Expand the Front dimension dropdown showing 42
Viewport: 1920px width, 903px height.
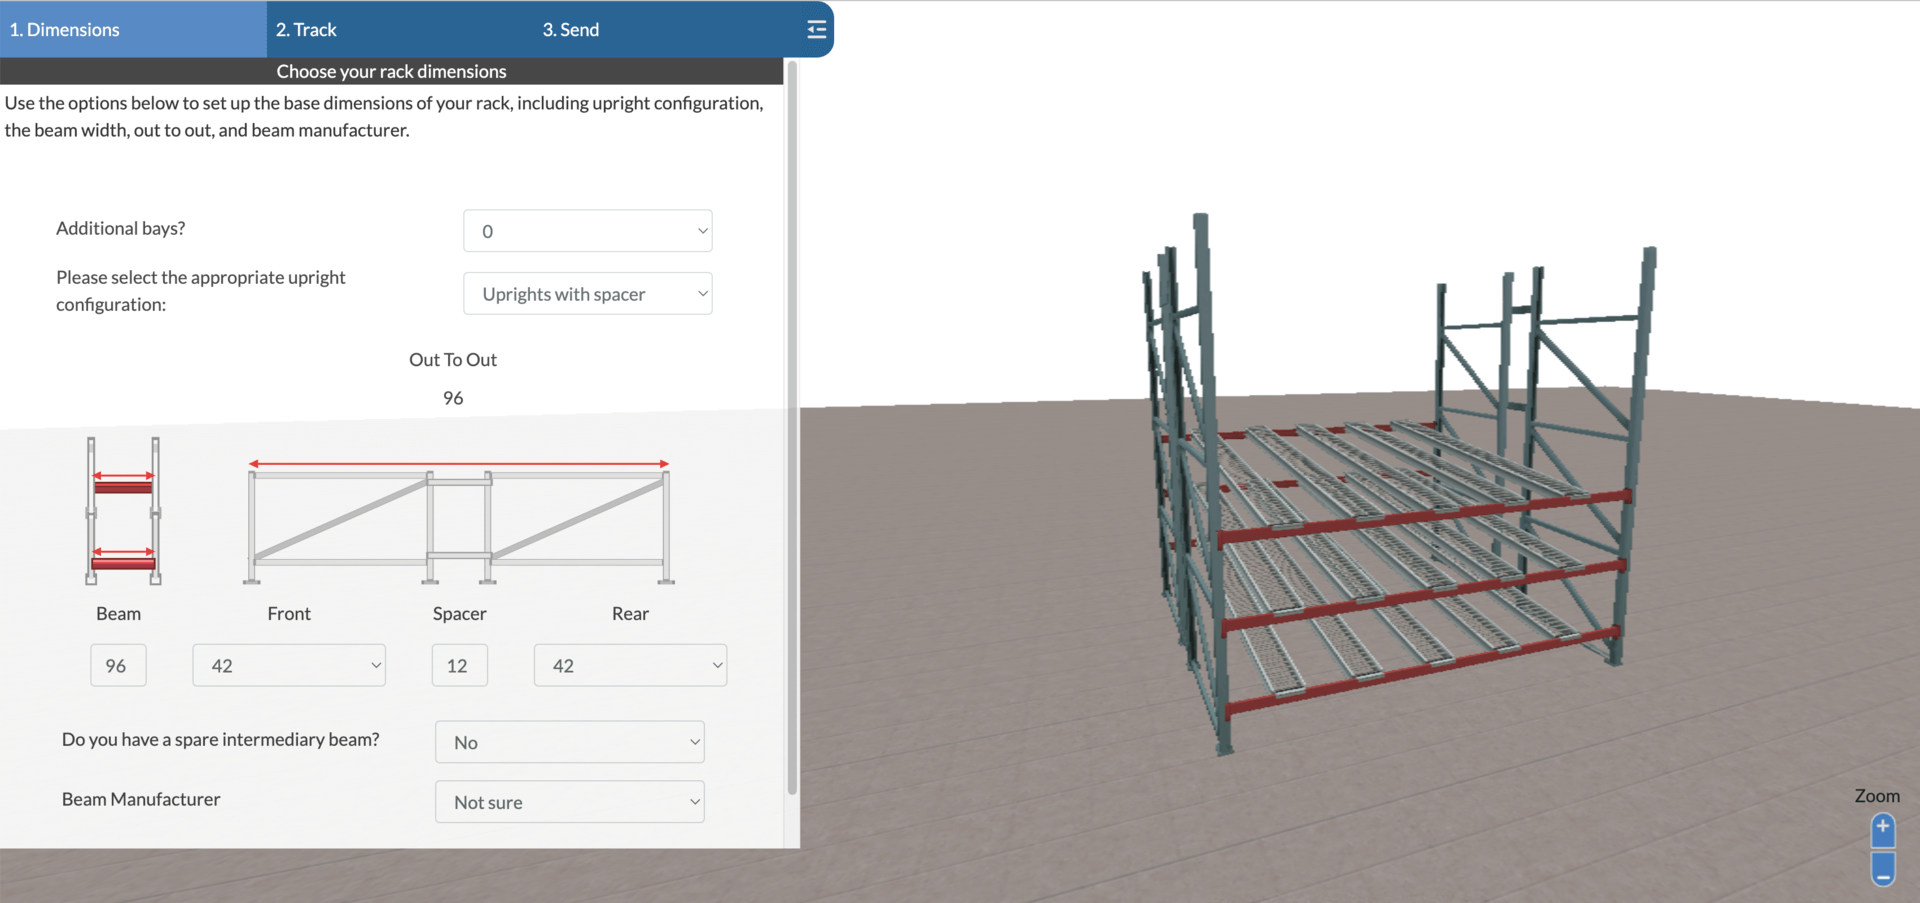point(288,665)
